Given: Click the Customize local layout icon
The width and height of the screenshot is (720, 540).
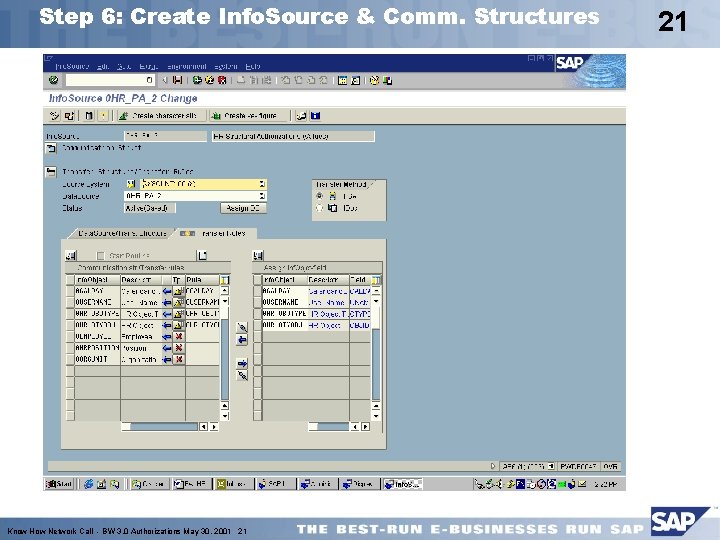Looking at the screenshot, I should (387, 80).
